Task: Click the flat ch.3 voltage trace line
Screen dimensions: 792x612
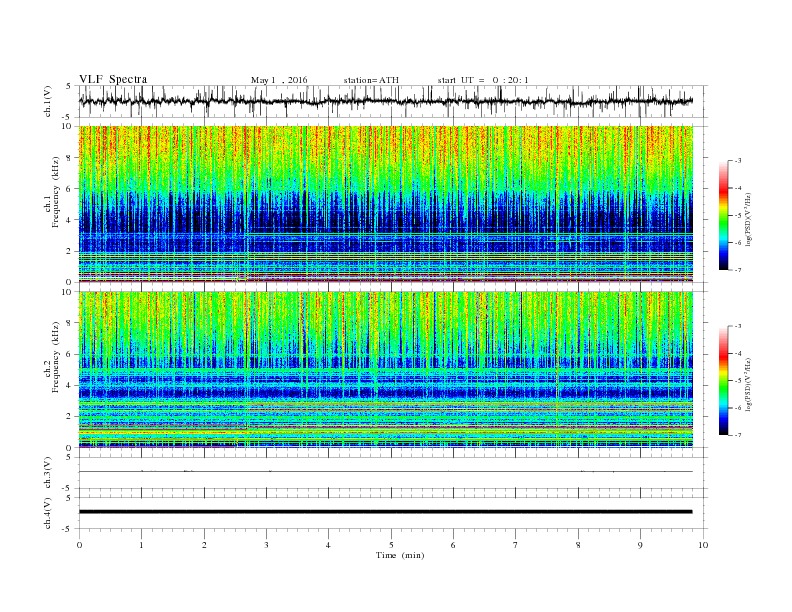Action: pyautogui.click(x=386, y=472)
